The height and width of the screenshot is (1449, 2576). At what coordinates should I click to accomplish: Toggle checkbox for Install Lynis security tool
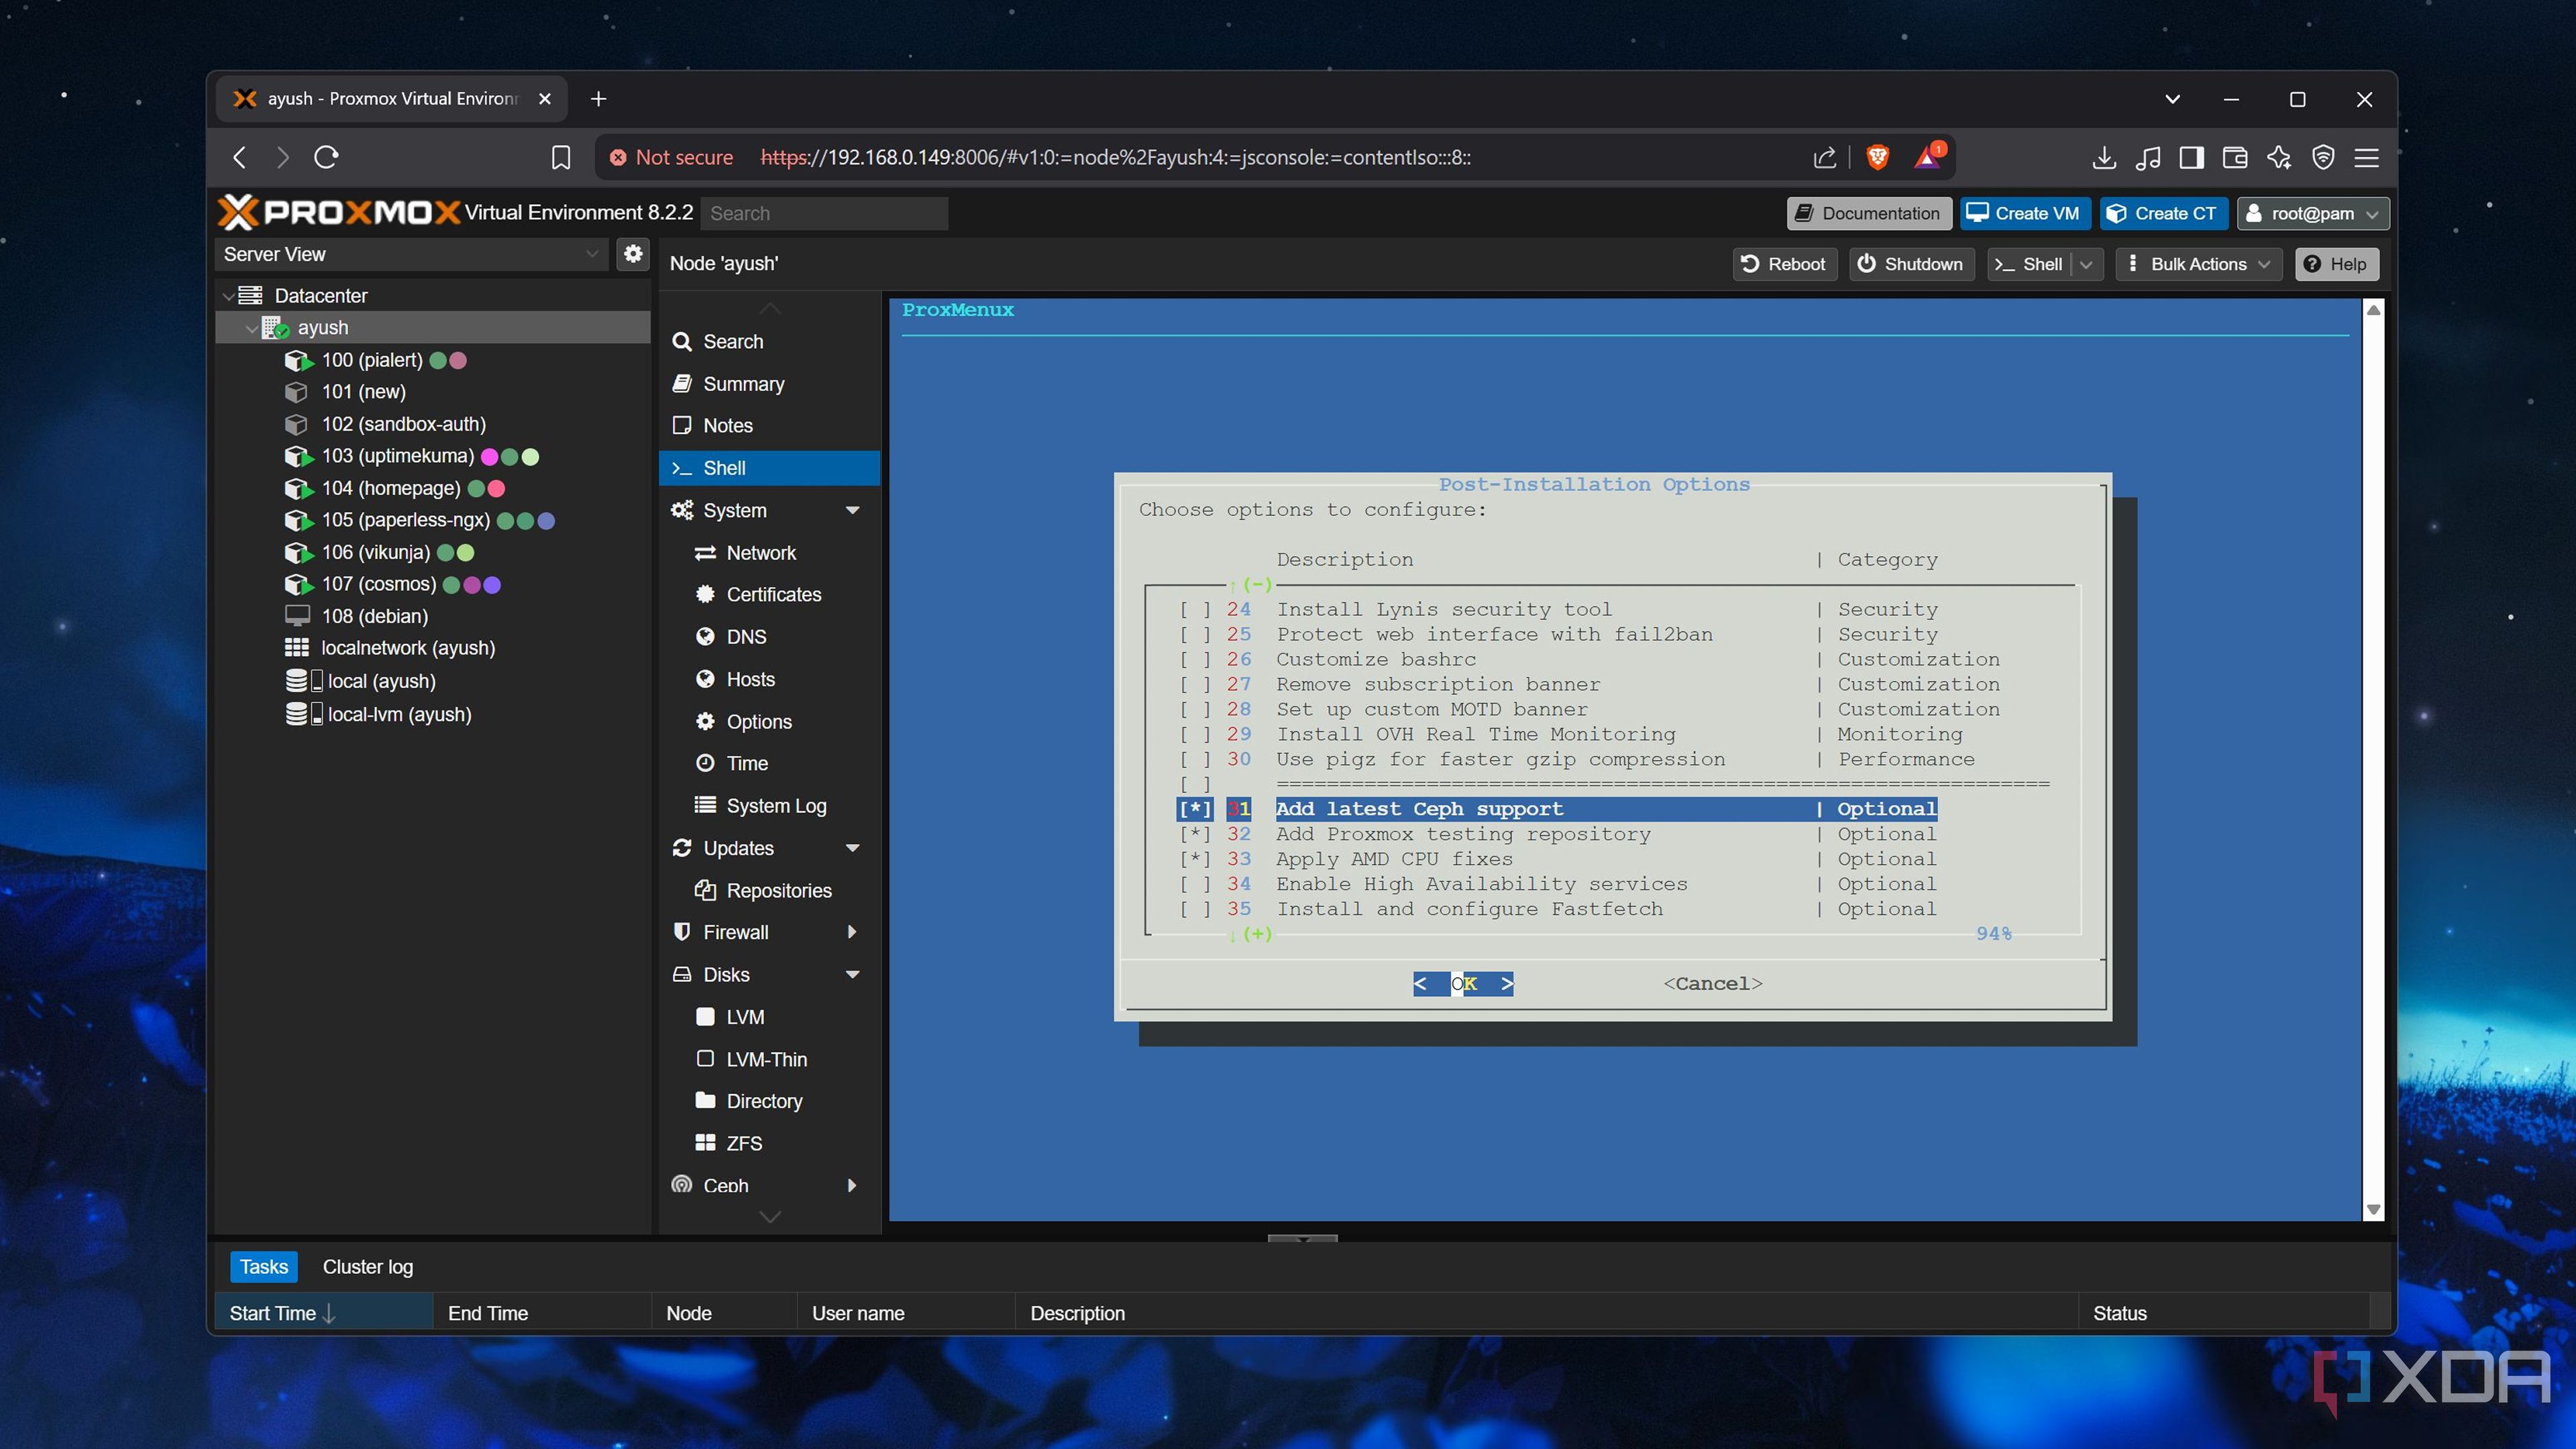click(1195, 609)
